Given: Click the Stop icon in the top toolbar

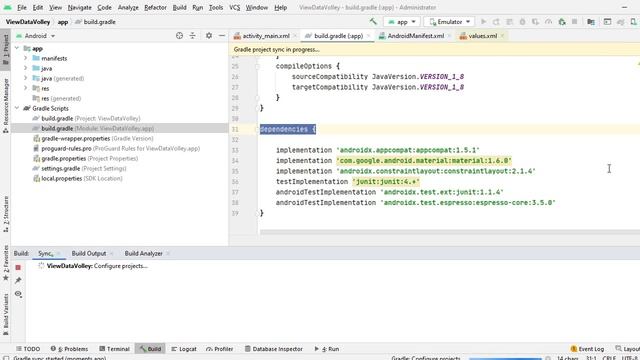Looking at the screenshot, I should (574, 22).
